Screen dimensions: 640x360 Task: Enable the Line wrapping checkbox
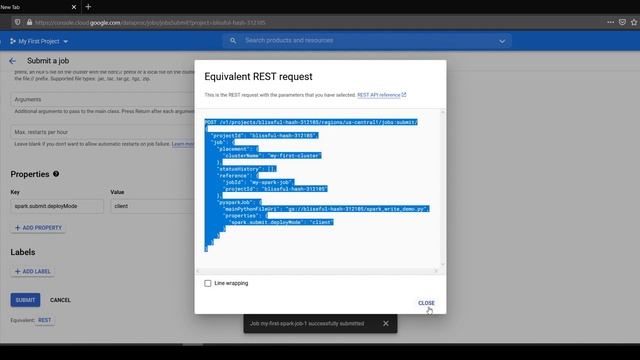click(208, 283)
